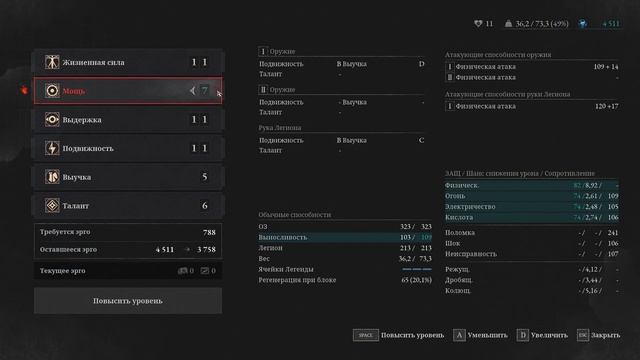The height and width of the screenshot is (360, 640).
Task: Select the Подвижность row
Action: (128, 148)
